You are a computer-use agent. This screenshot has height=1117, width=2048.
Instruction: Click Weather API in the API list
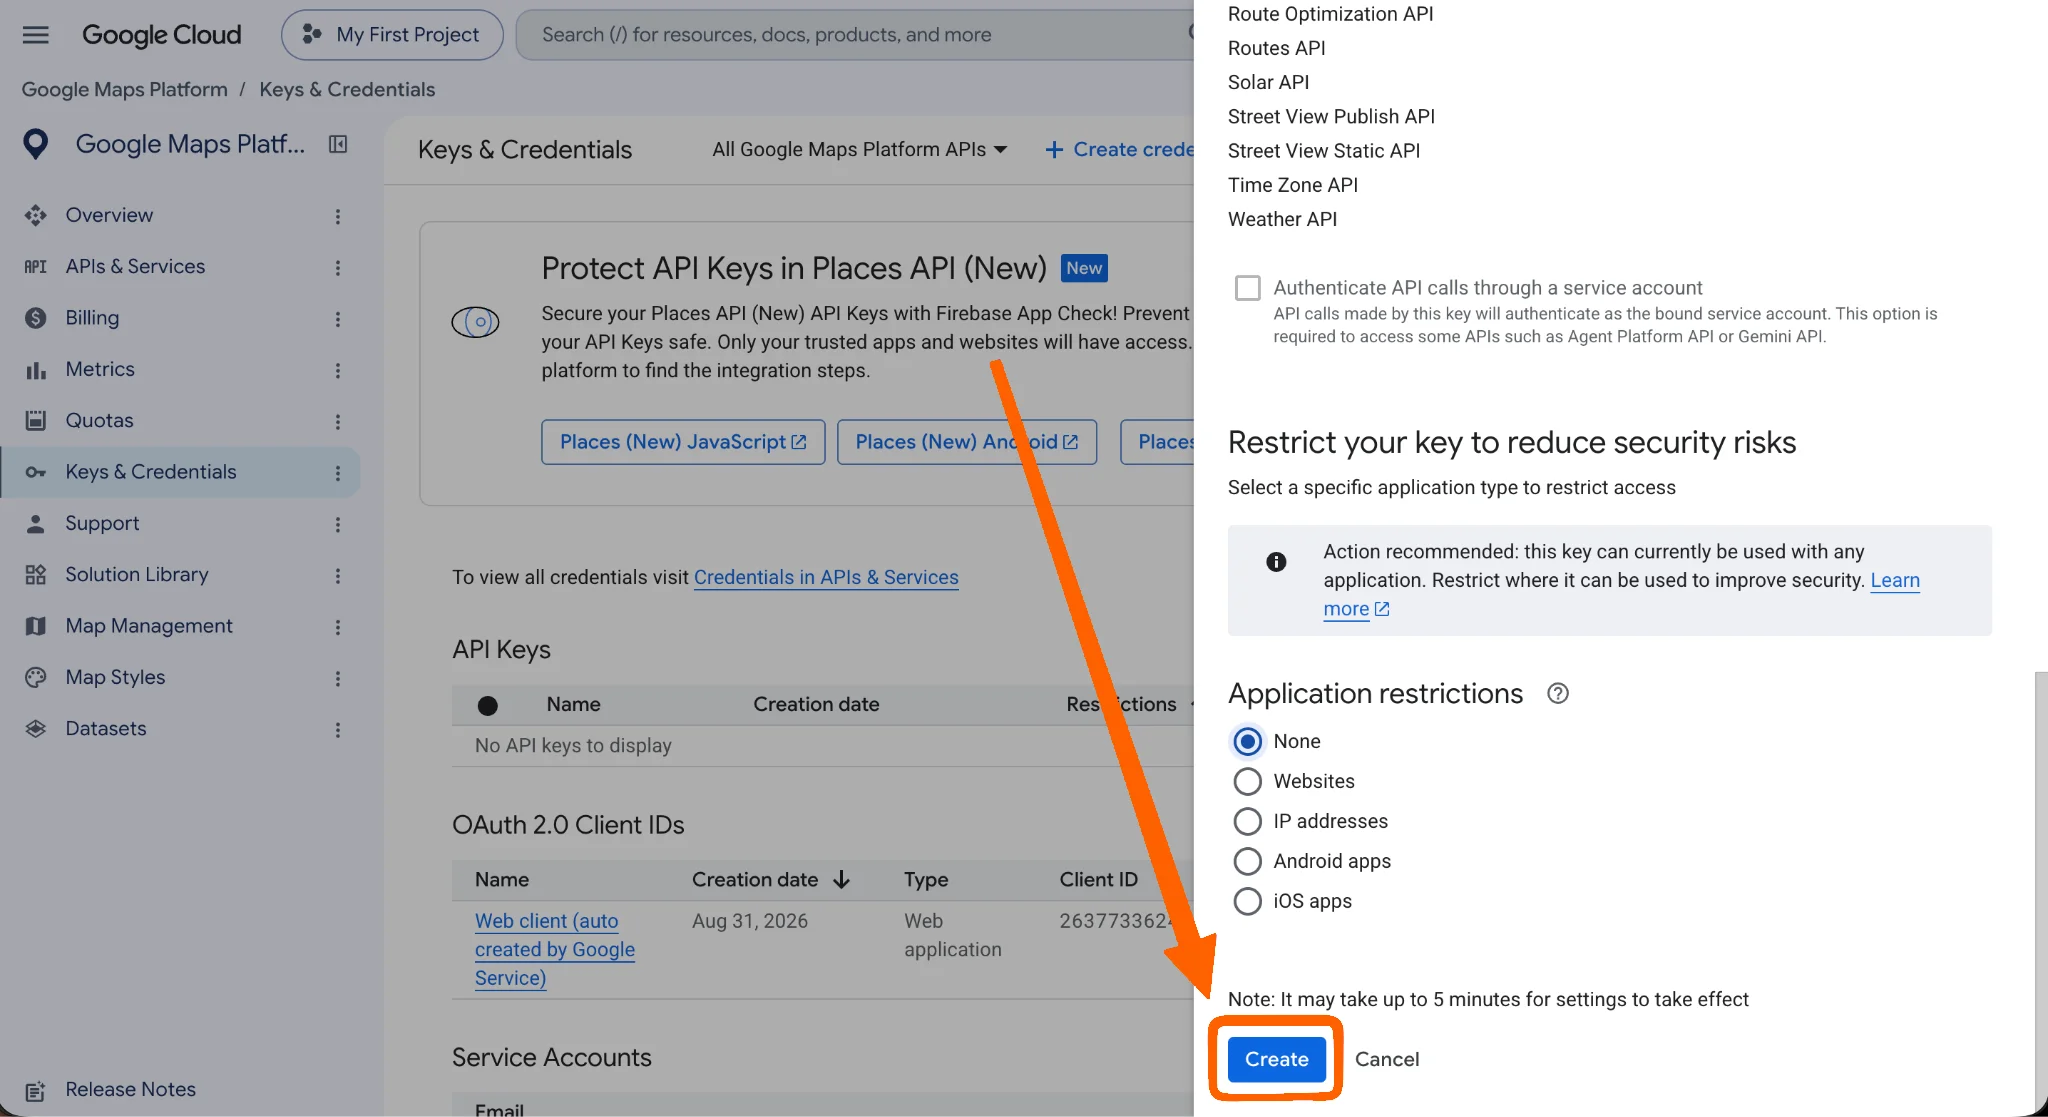[x=1282, y=219]
